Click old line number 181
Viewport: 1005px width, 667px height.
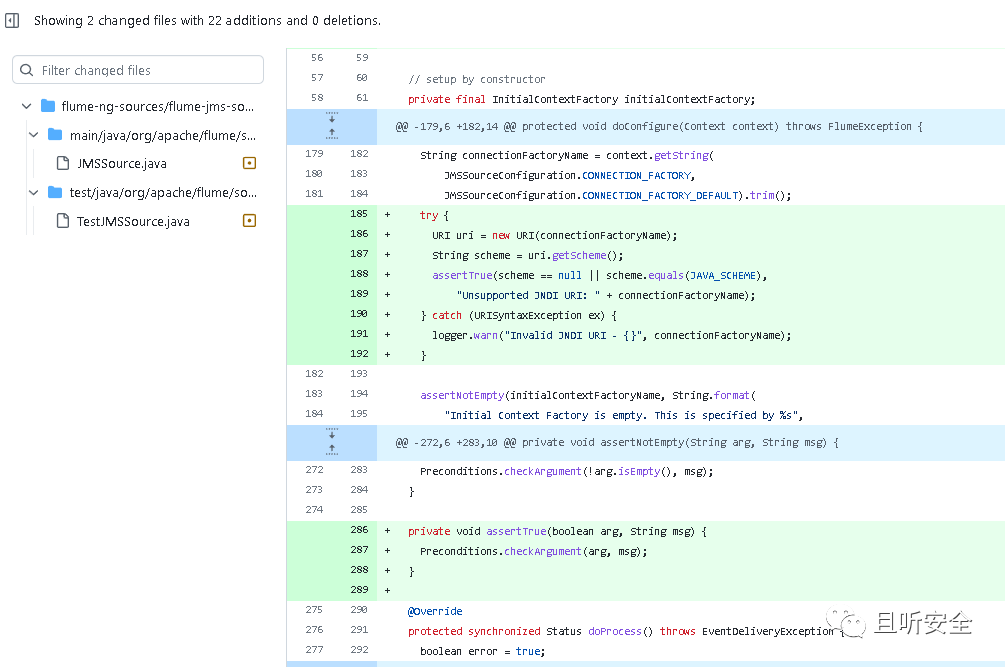314,194
